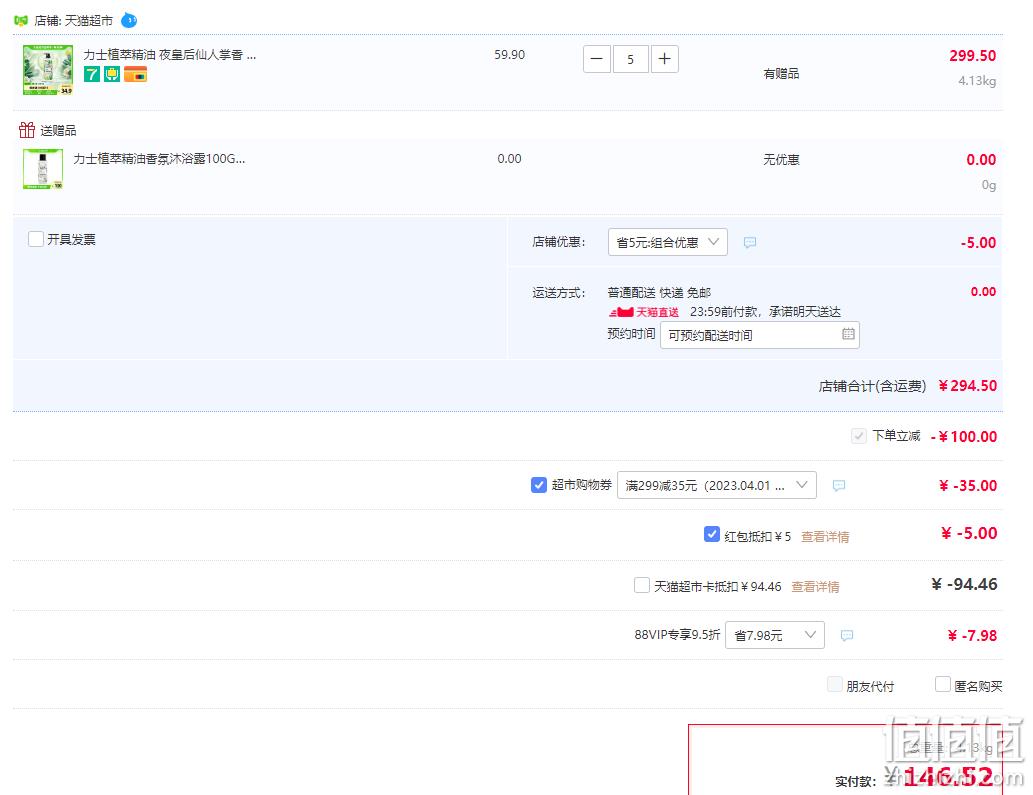Open the 力士植萃精油 夜皇后仙人掌香 product title
This screenshot has width=1033, height=795.
(170, 55)
